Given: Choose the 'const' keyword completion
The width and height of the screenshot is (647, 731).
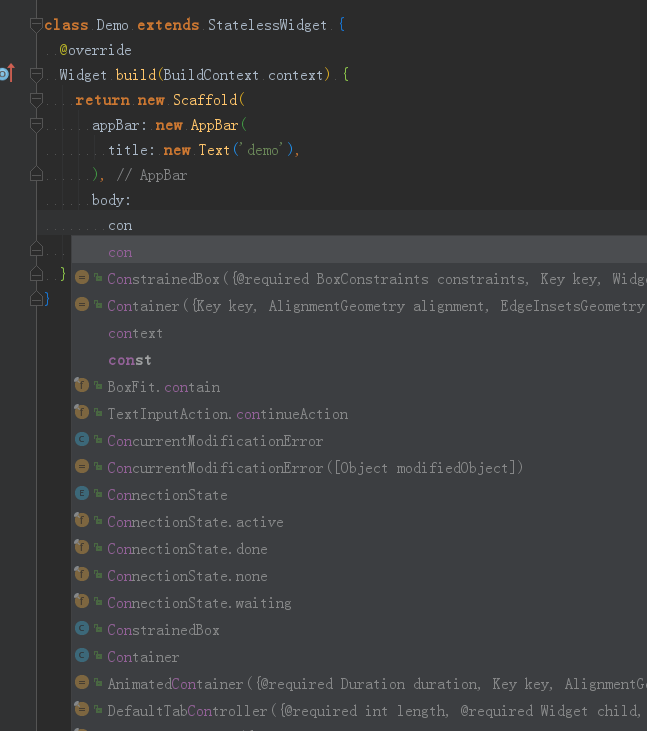Looking at the screenshot, I should (x=359, y=360).
